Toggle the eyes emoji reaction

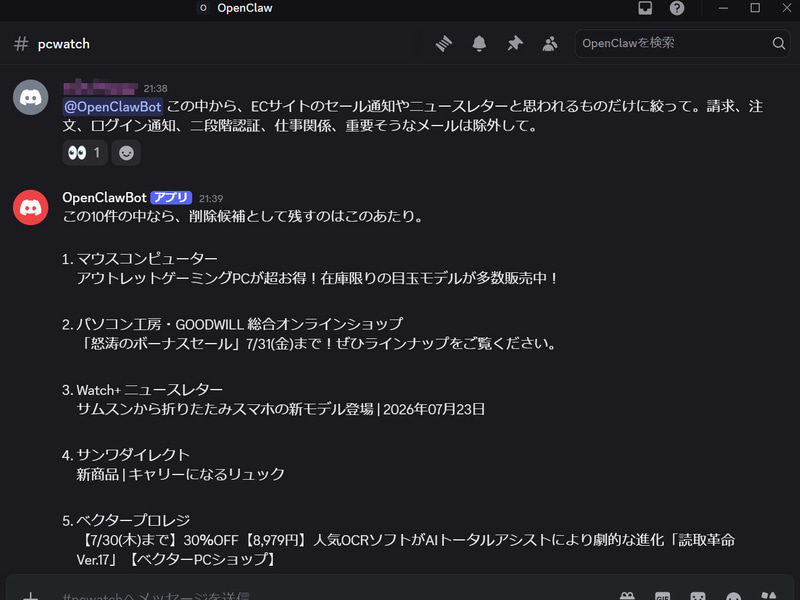[x=85, y=153]
